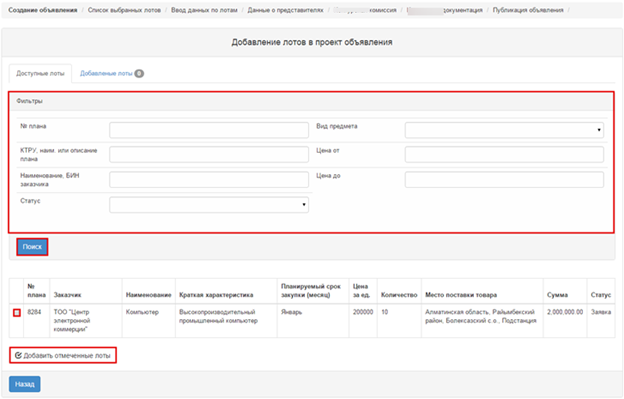Click the 200000 unit price cell
624x399 pixels.
pyautogui.click(x=363, y=321)
